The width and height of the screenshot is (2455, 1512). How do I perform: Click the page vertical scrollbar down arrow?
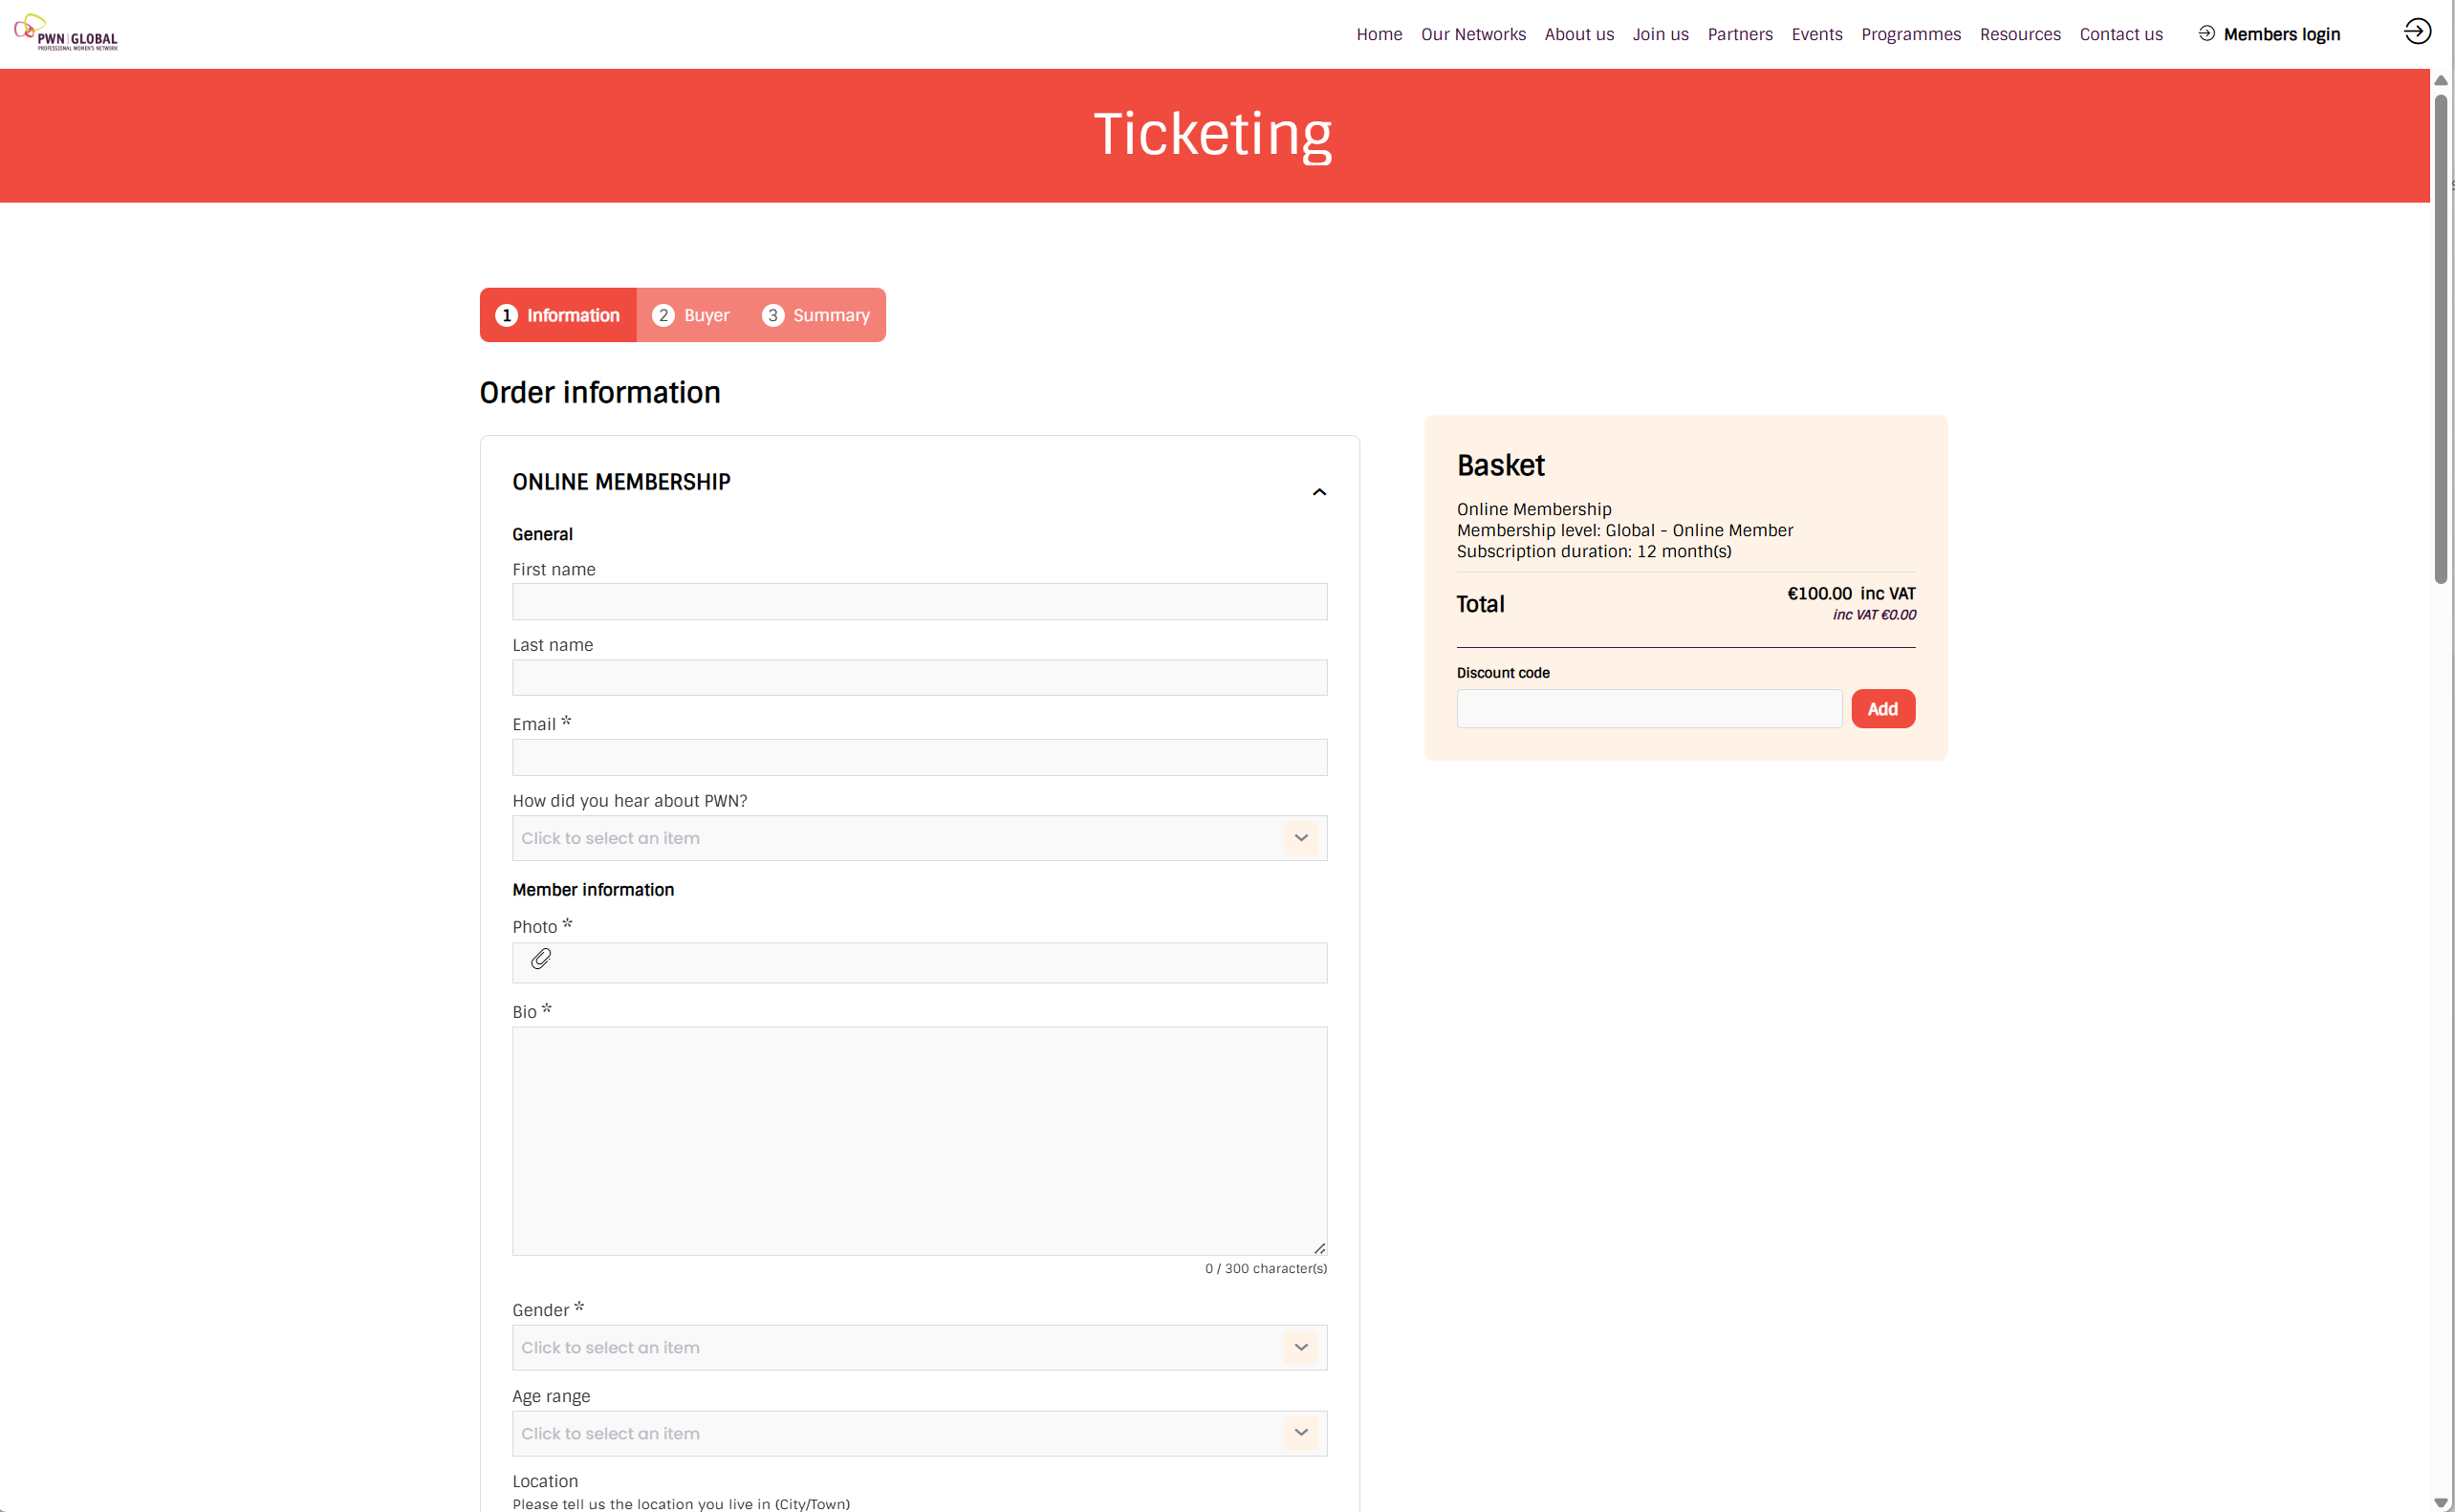2440,1503
